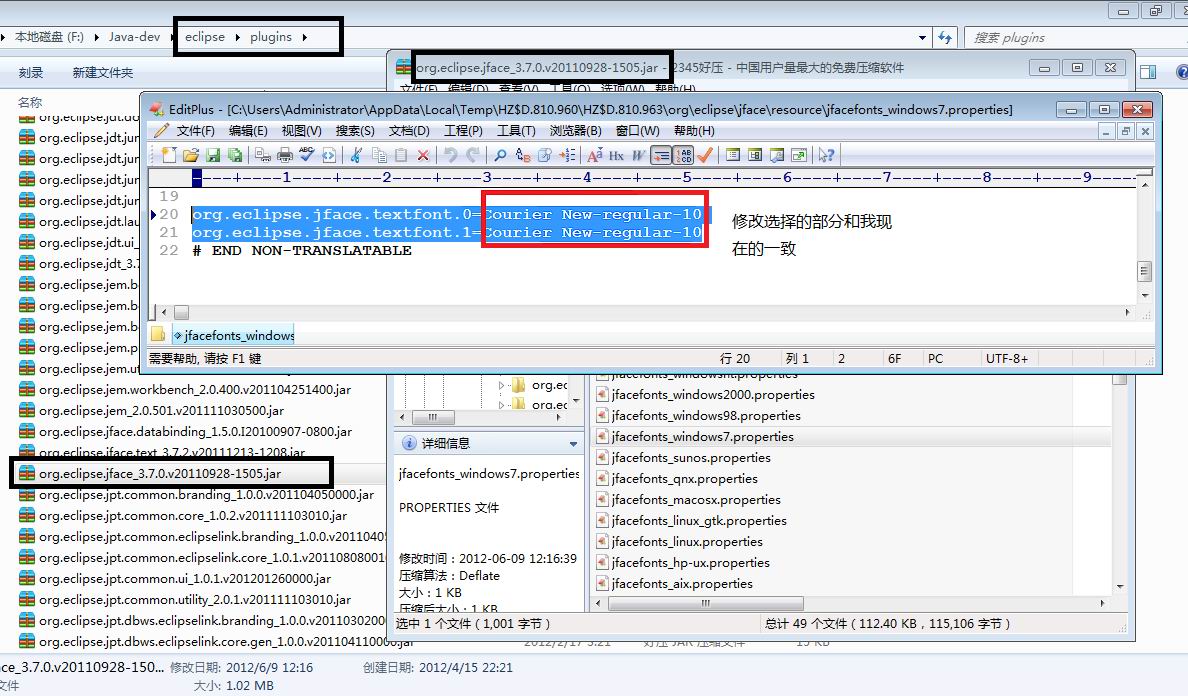This screenshot has width=1188, height=696.
Task: View document in browser icon
Action: tap(329, 155)
